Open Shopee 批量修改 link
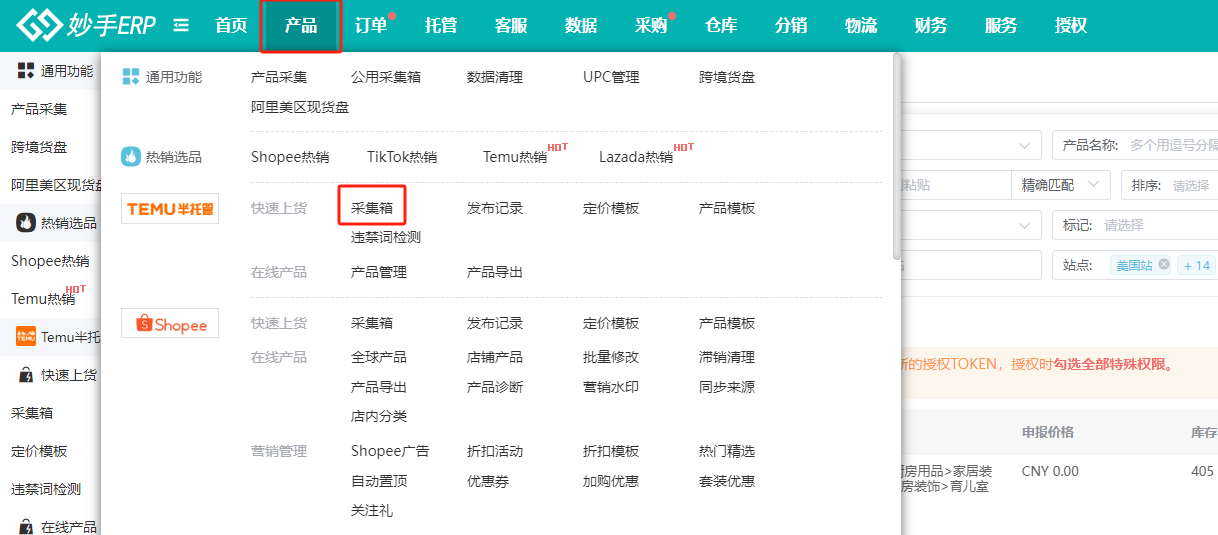This screenshot has height=535, width=1218. (x=611, y=357)
